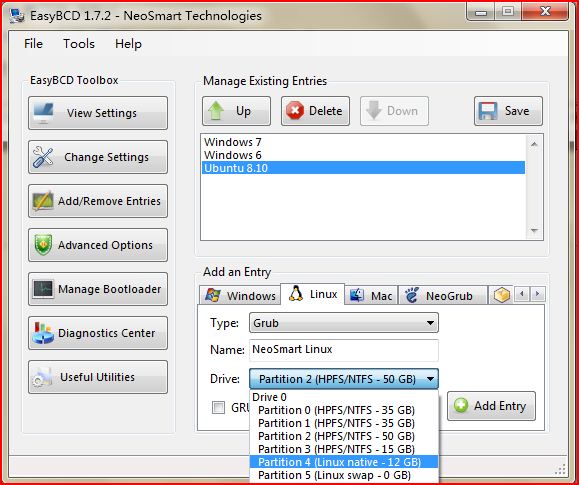Open Useful Utilities
Image resolution: width=579 pixels, height=485 pixels.
(98, 377)
